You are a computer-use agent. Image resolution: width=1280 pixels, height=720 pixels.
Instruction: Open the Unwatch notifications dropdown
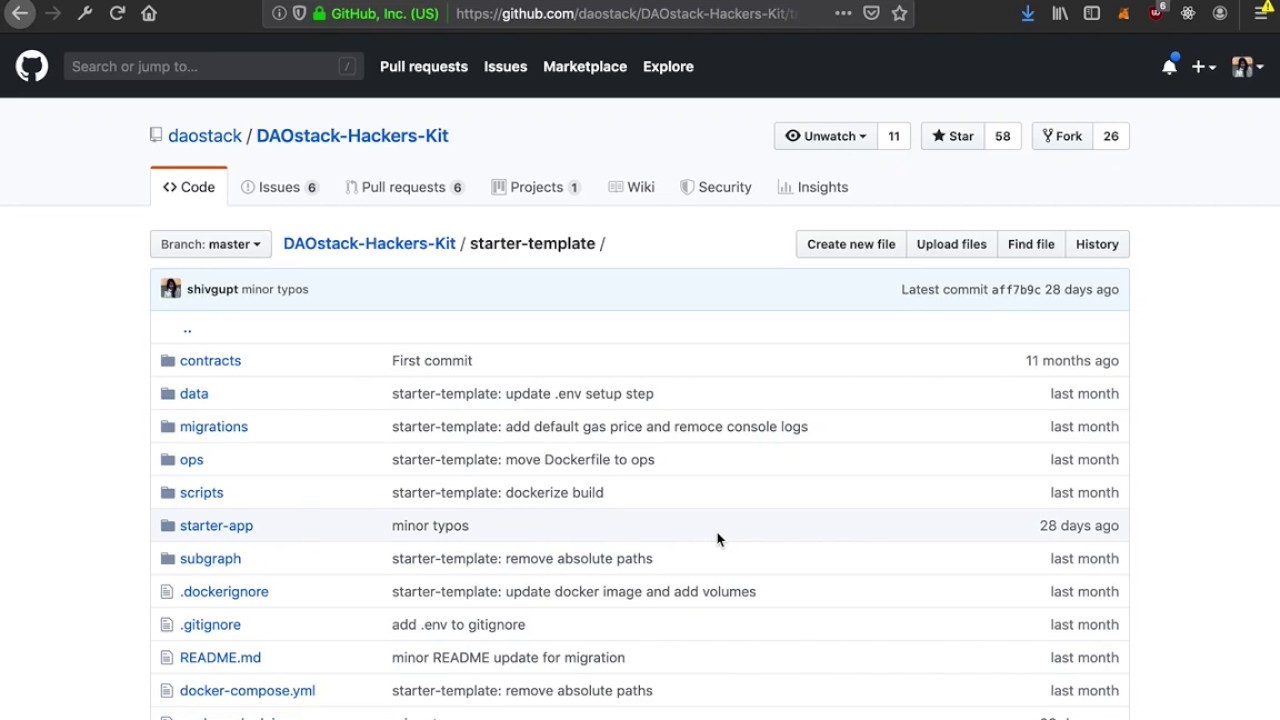[826, 136]
